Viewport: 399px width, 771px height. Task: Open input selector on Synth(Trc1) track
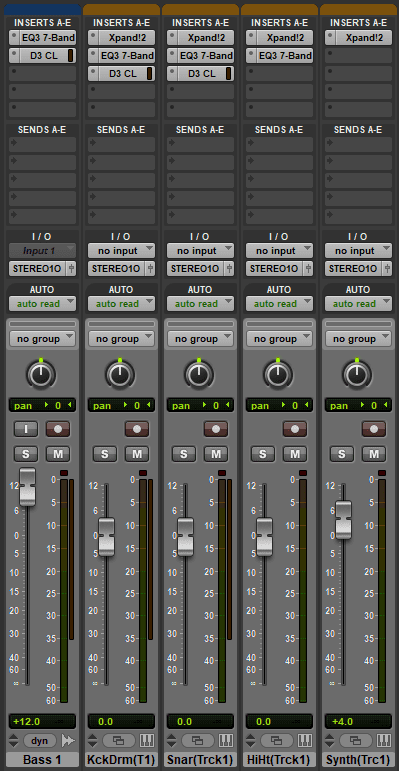[x=359, y=251]
